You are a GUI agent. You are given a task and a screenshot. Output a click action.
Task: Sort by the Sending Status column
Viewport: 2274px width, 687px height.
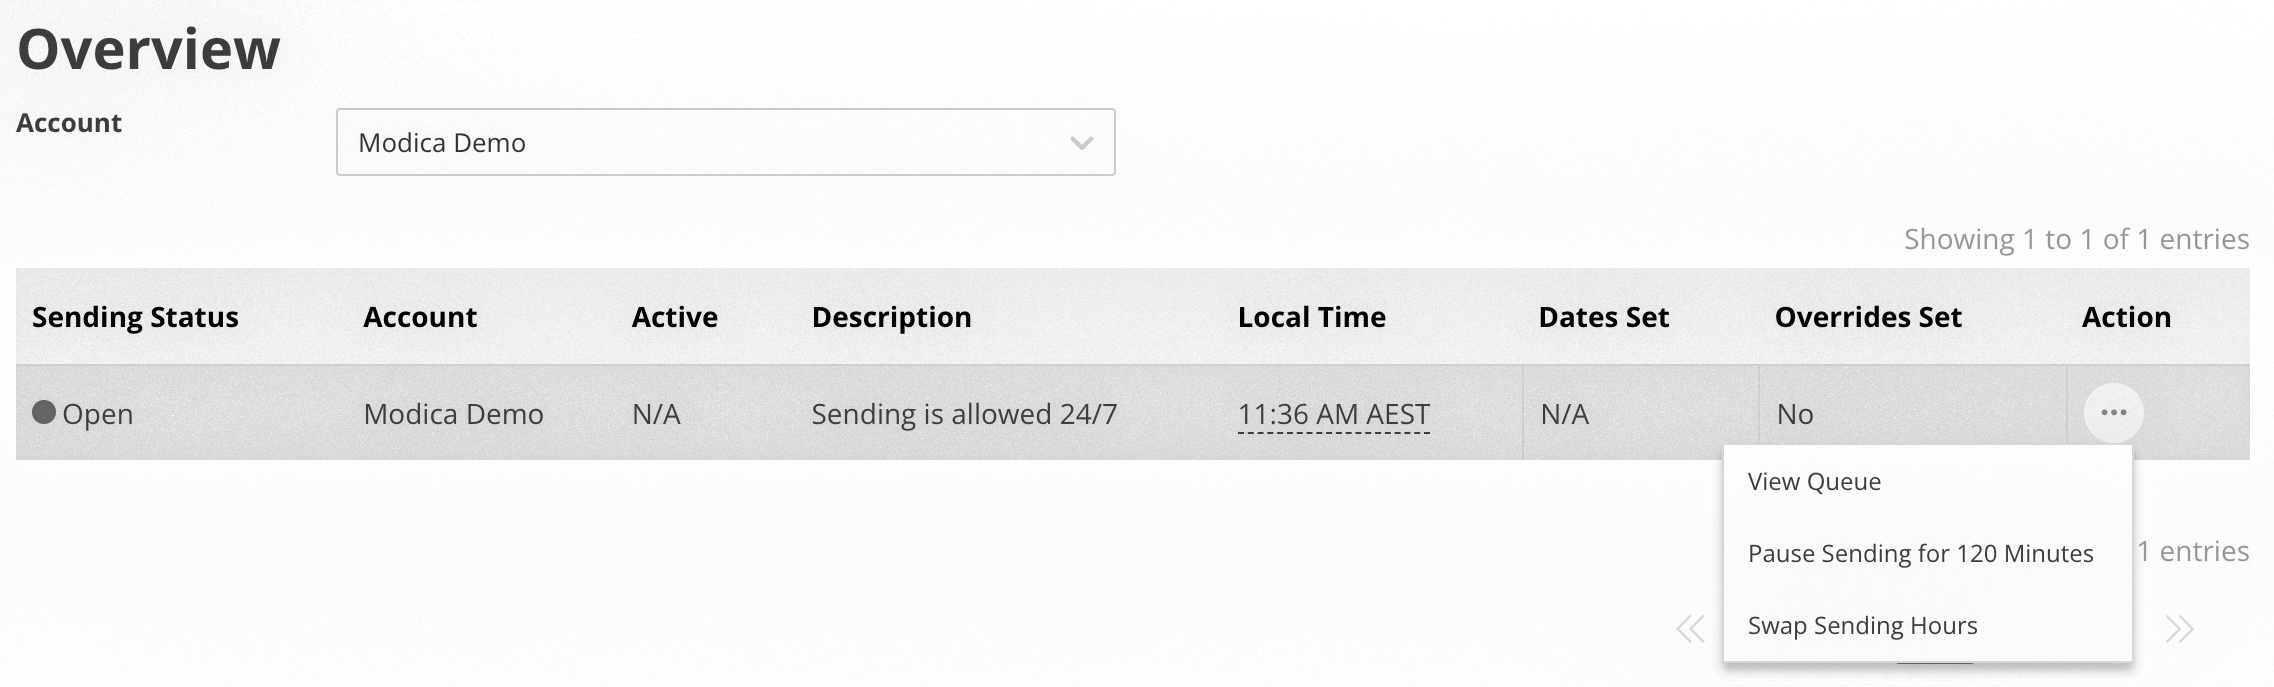click(x=134, y=317)
